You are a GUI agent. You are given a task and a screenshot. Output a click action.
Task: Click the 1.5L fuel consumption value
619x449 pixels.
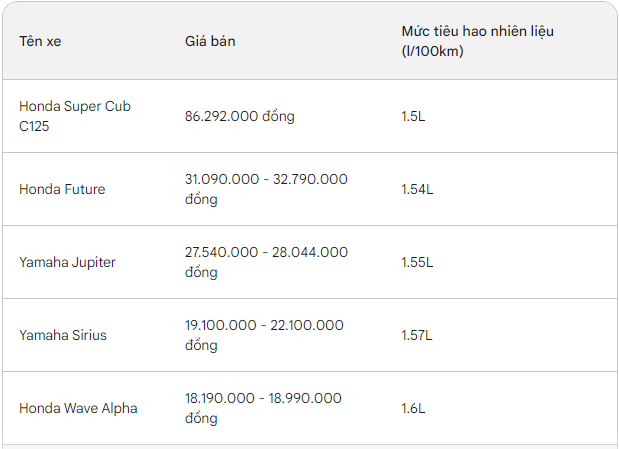point(413,116)
